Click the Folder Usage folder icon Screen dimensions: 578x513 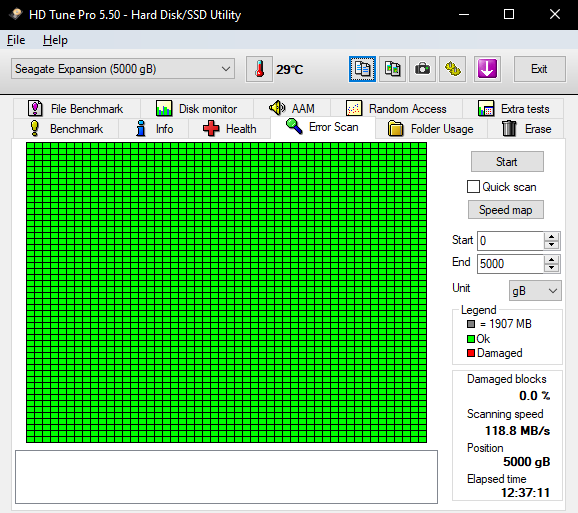tap(396, 129)
